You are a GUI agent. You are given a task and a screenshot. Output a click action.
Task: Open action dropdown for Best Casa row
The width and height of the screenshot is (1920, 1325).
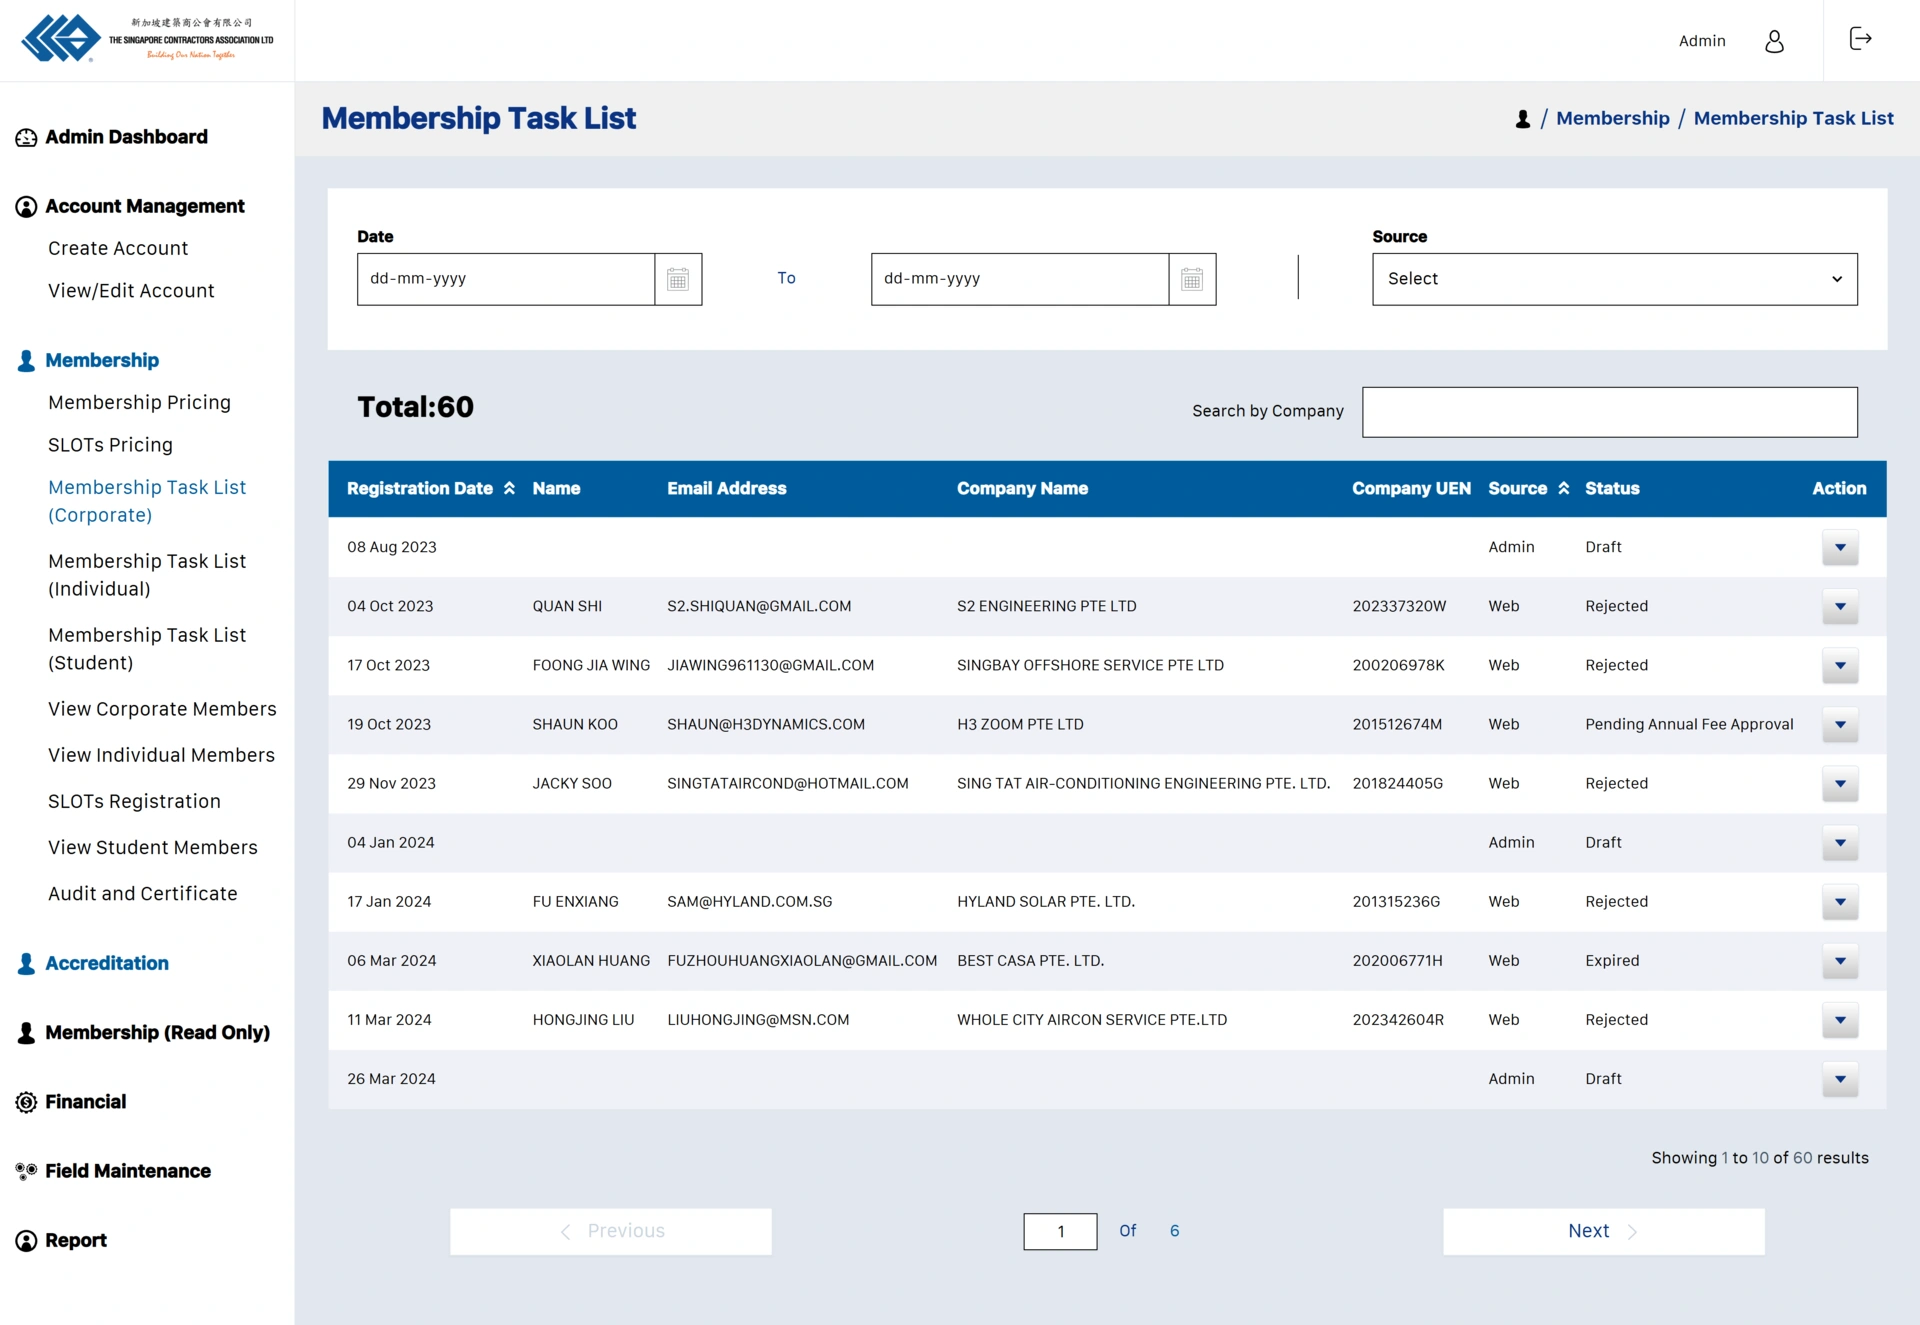1839,961
